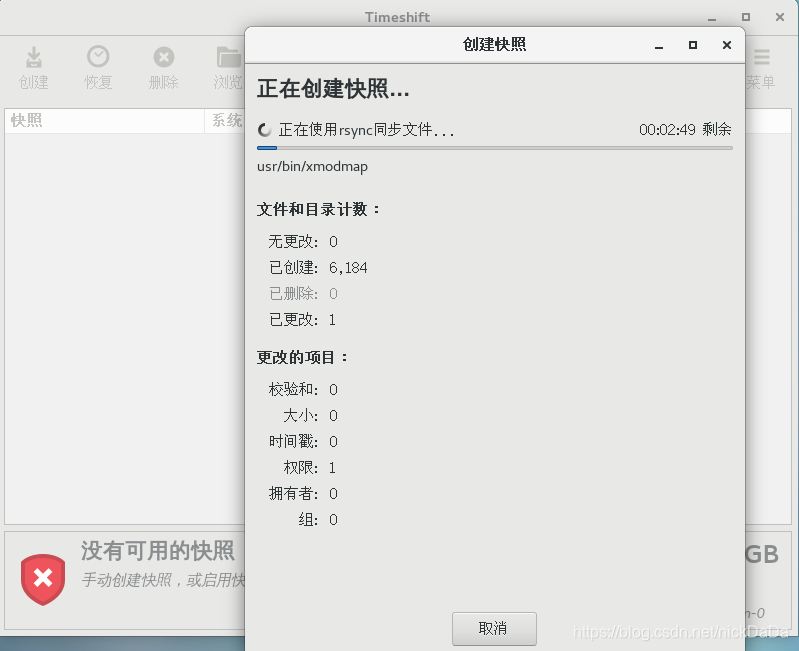
Task: Maximize the 创建快照 dialog
Action: (x=693, y=45)
